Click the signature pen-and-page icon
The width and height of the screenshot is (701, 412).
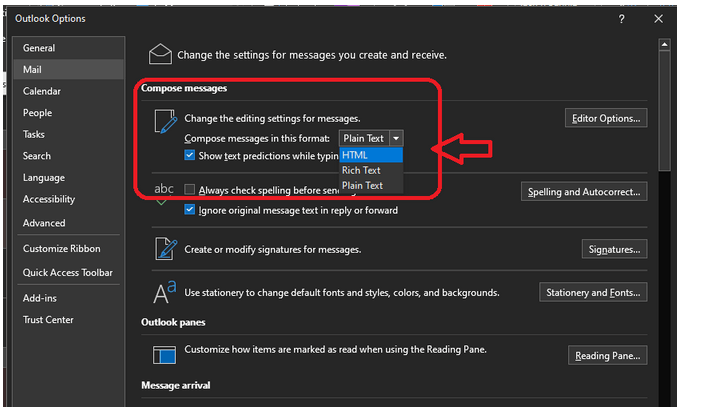(165, 248)
